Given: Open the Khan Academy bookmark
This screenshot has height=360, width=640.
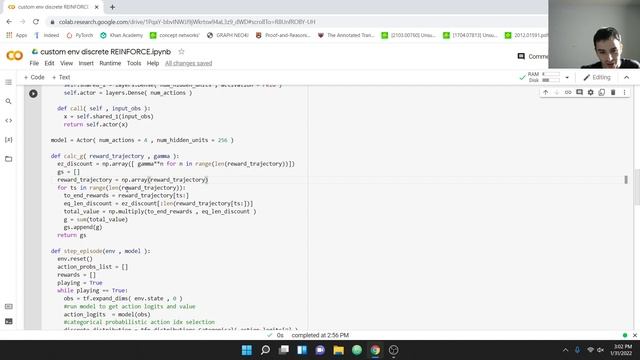Looking at the screenshot, I should click(x=122, y=36).
